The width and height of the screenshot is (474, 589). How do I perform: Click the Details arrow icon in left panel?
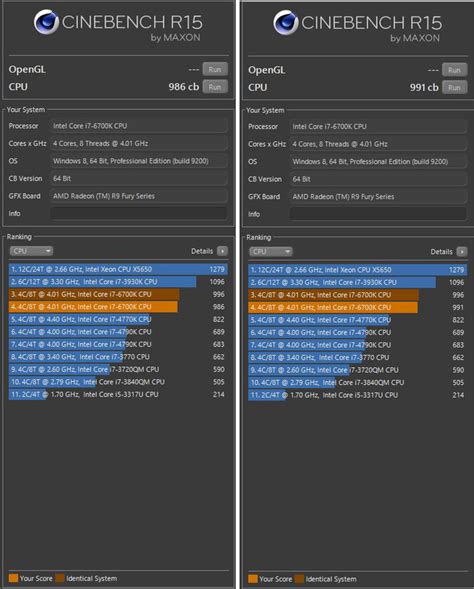[222, 251]
